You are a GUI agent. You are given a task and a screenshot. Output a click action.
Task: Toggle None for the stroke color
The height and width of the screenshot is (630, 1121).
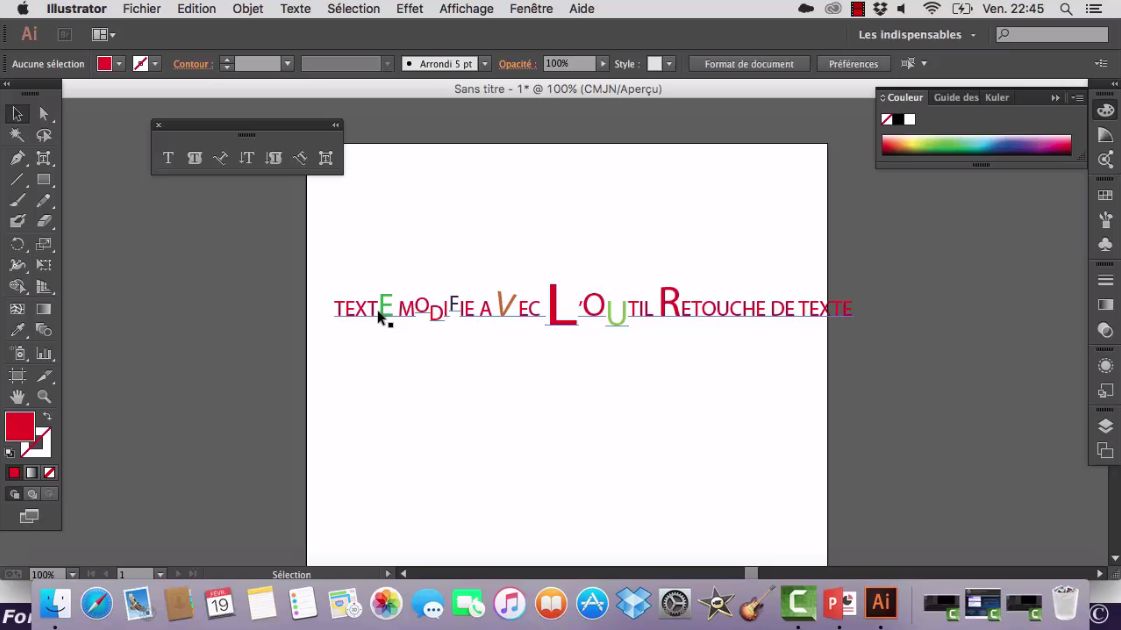48,472
